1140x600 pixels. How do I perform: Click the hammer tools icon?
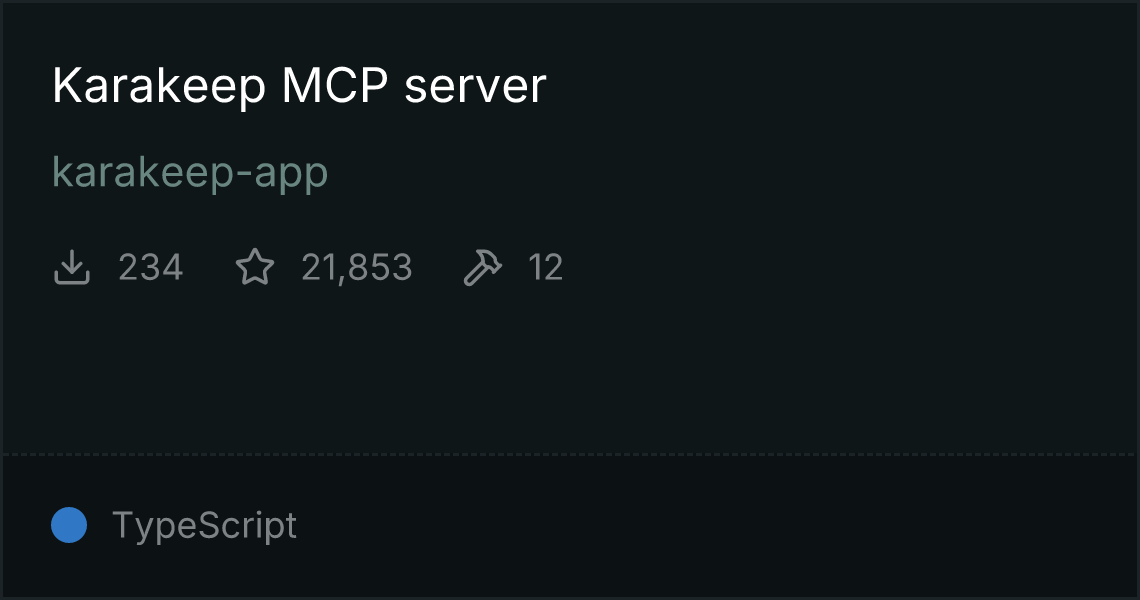point(483,267)
